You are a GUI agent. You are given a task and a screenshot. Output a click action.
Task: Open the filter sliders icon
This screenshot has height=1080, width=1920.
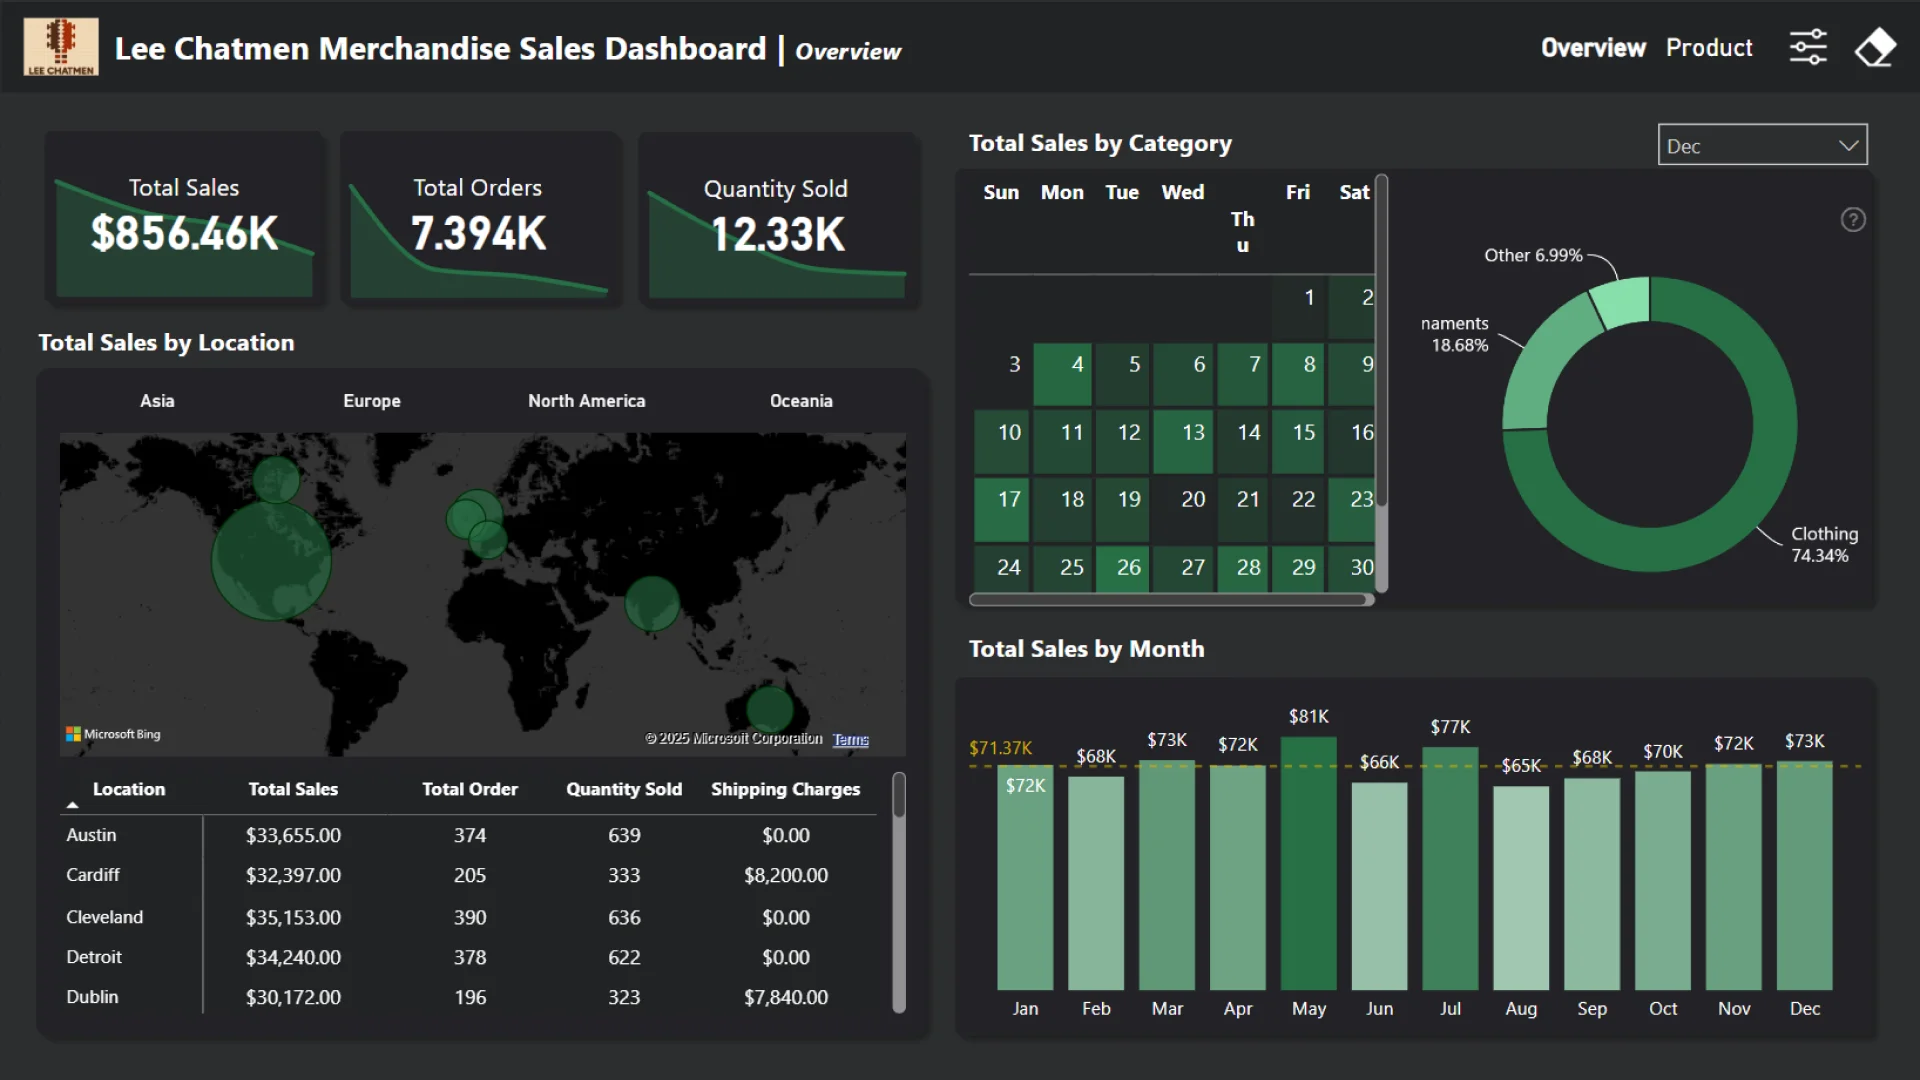[1808, 47]
